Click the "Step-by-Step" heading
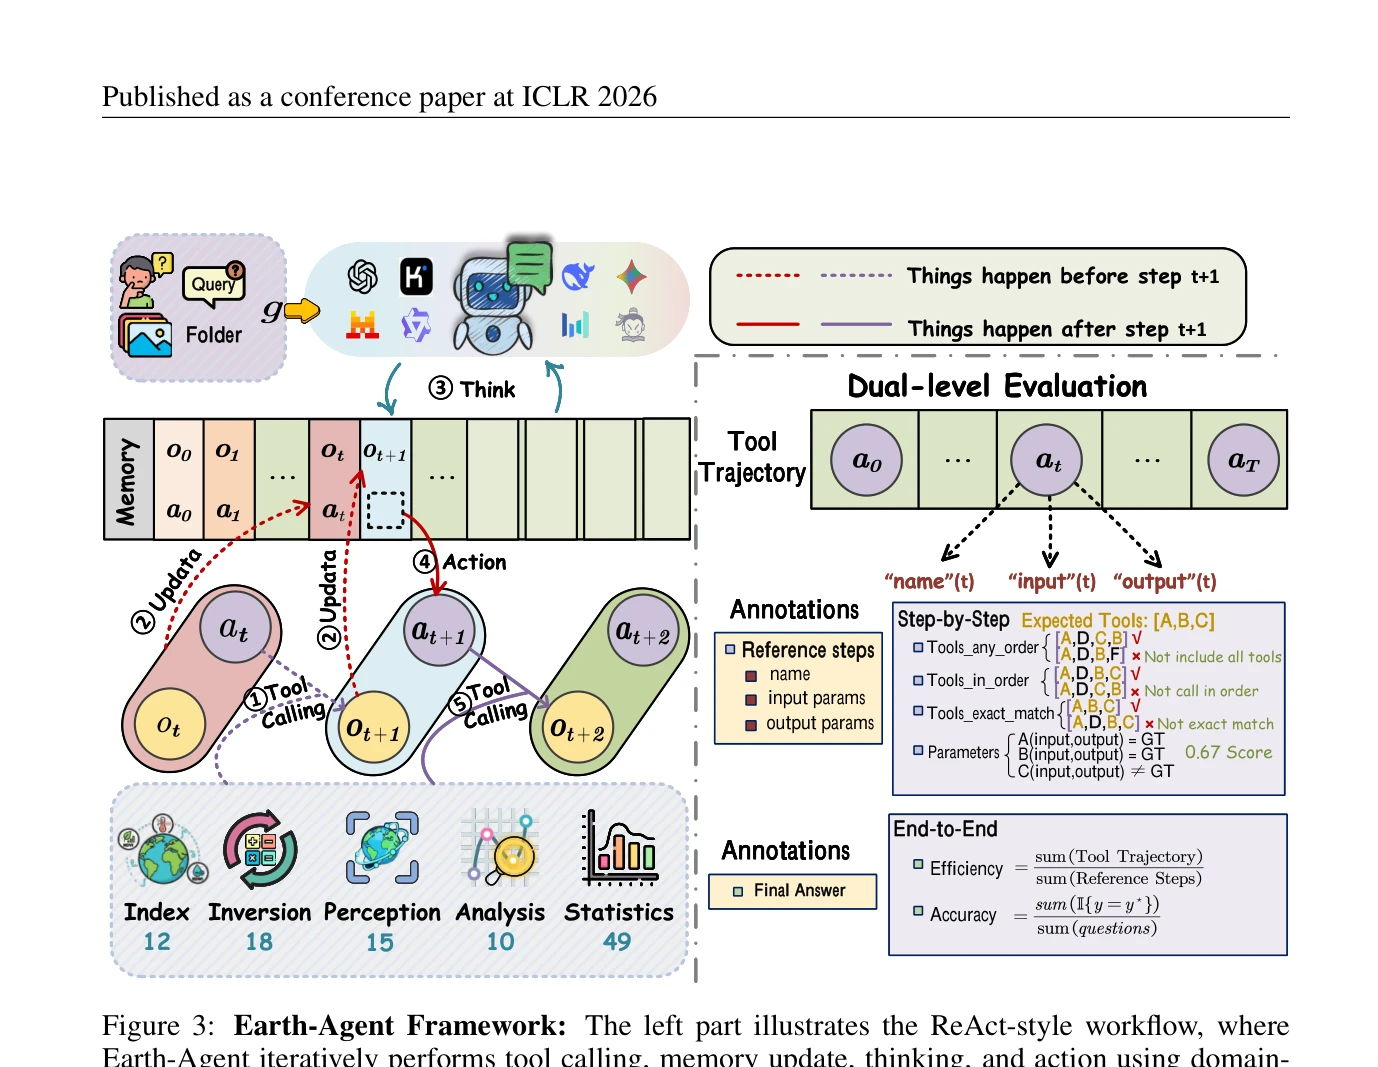Screen dimensions: 1378x1067 954,619
